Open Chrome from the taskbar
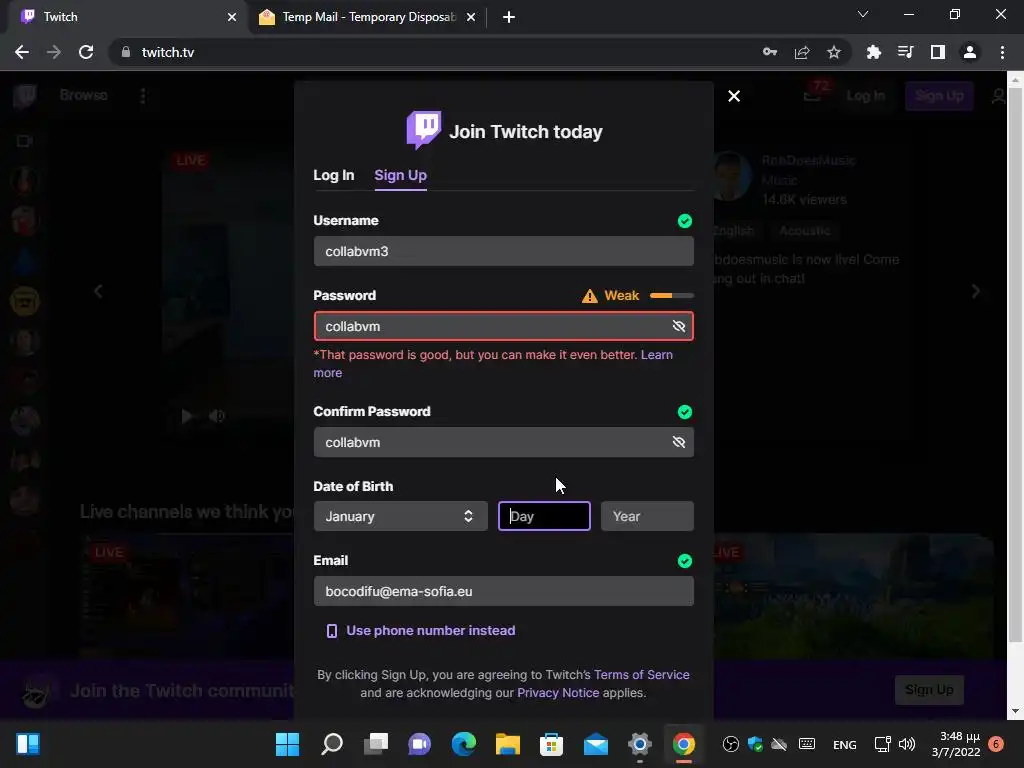The width and height of the screenshot is (1024, 768). point(684,744)
